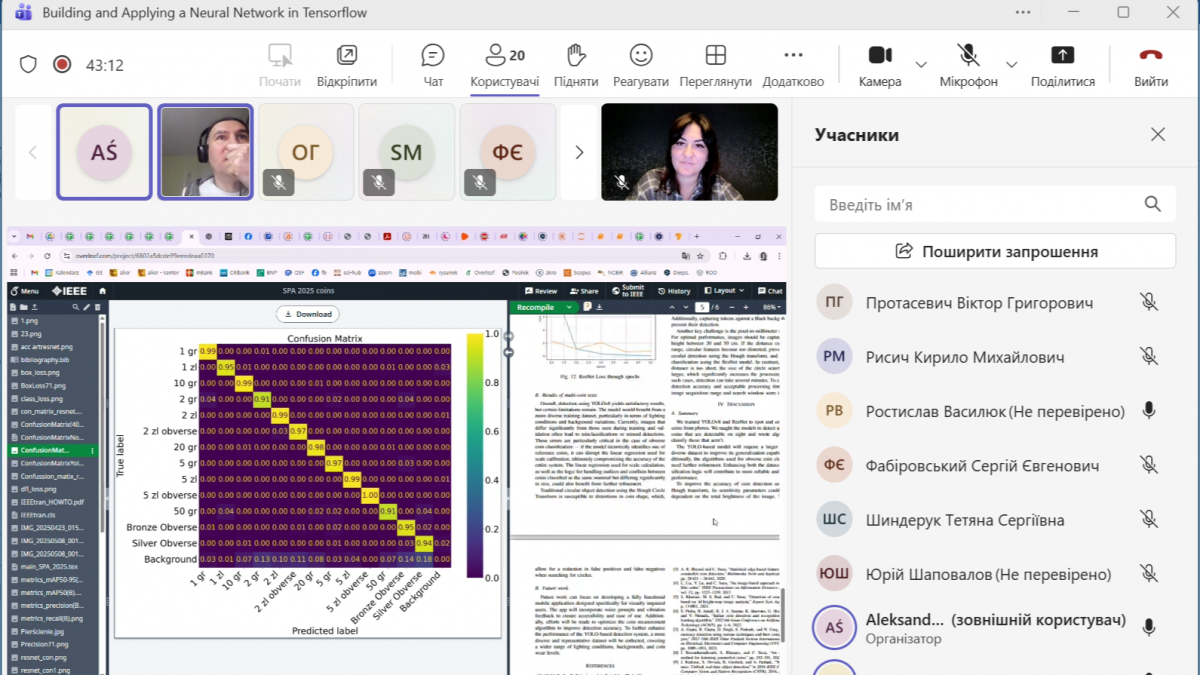This screenshot has height=675, width=1200.
Task: Click the Pop out (Відкріпити) icon
Action: point(347,64)
